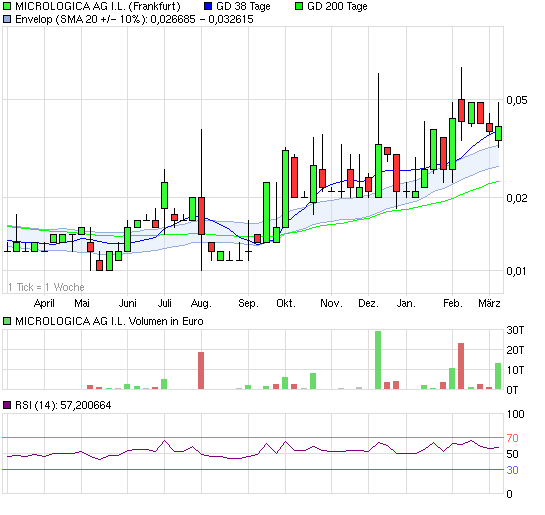Click the red 70 RSI level label
This screenshot has width=545, height=515.
point(513,438)
